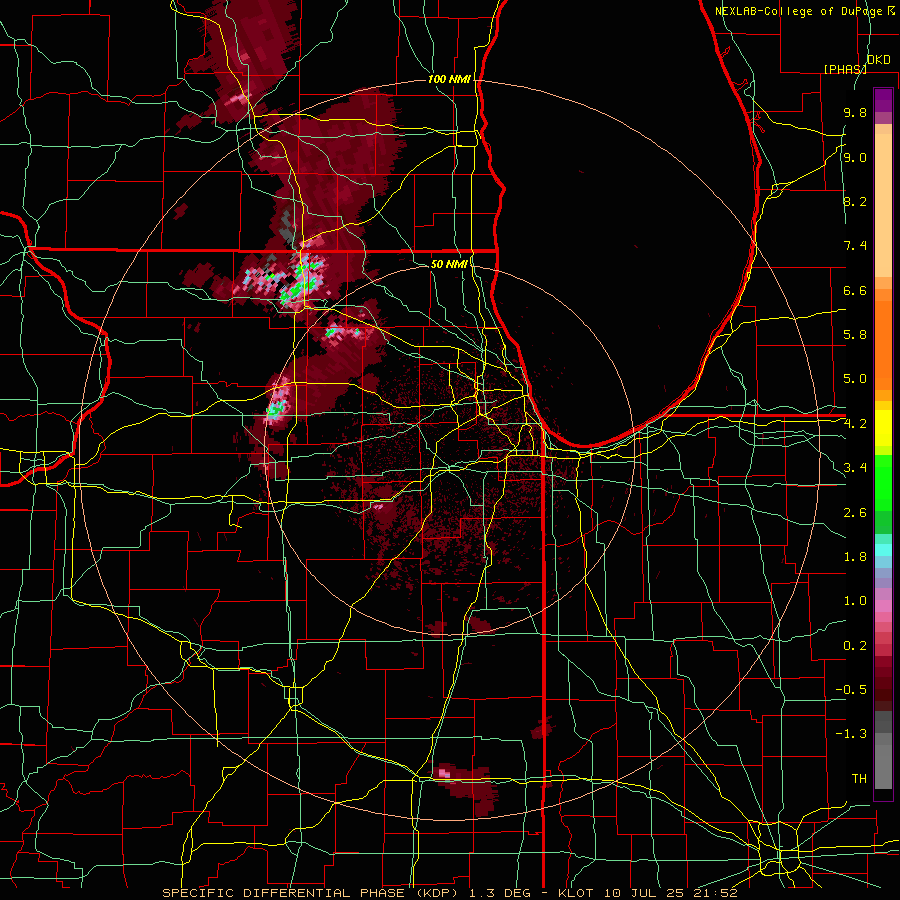
Task: Click the Specific Differential Phase KLOT caption
Action: (449, 893)
